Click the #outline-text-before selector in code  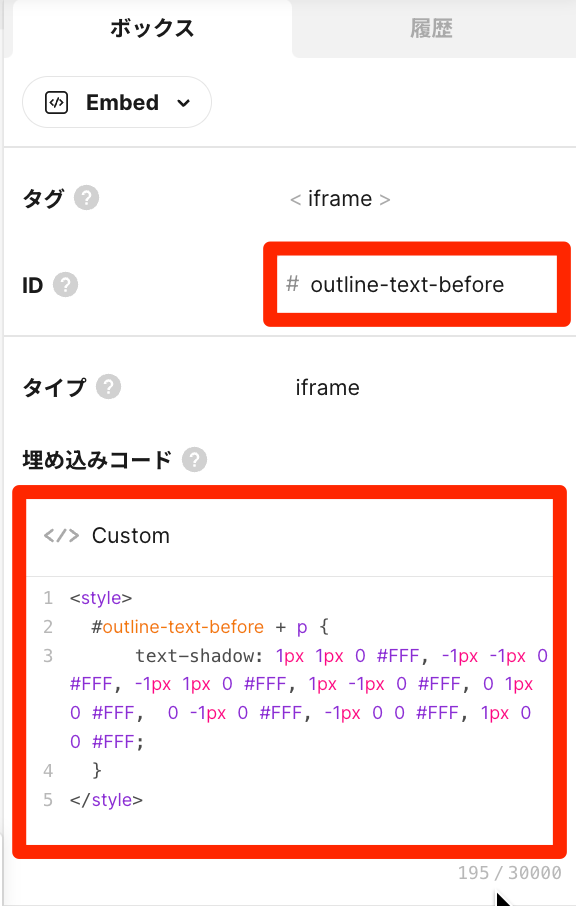[177, 626]
